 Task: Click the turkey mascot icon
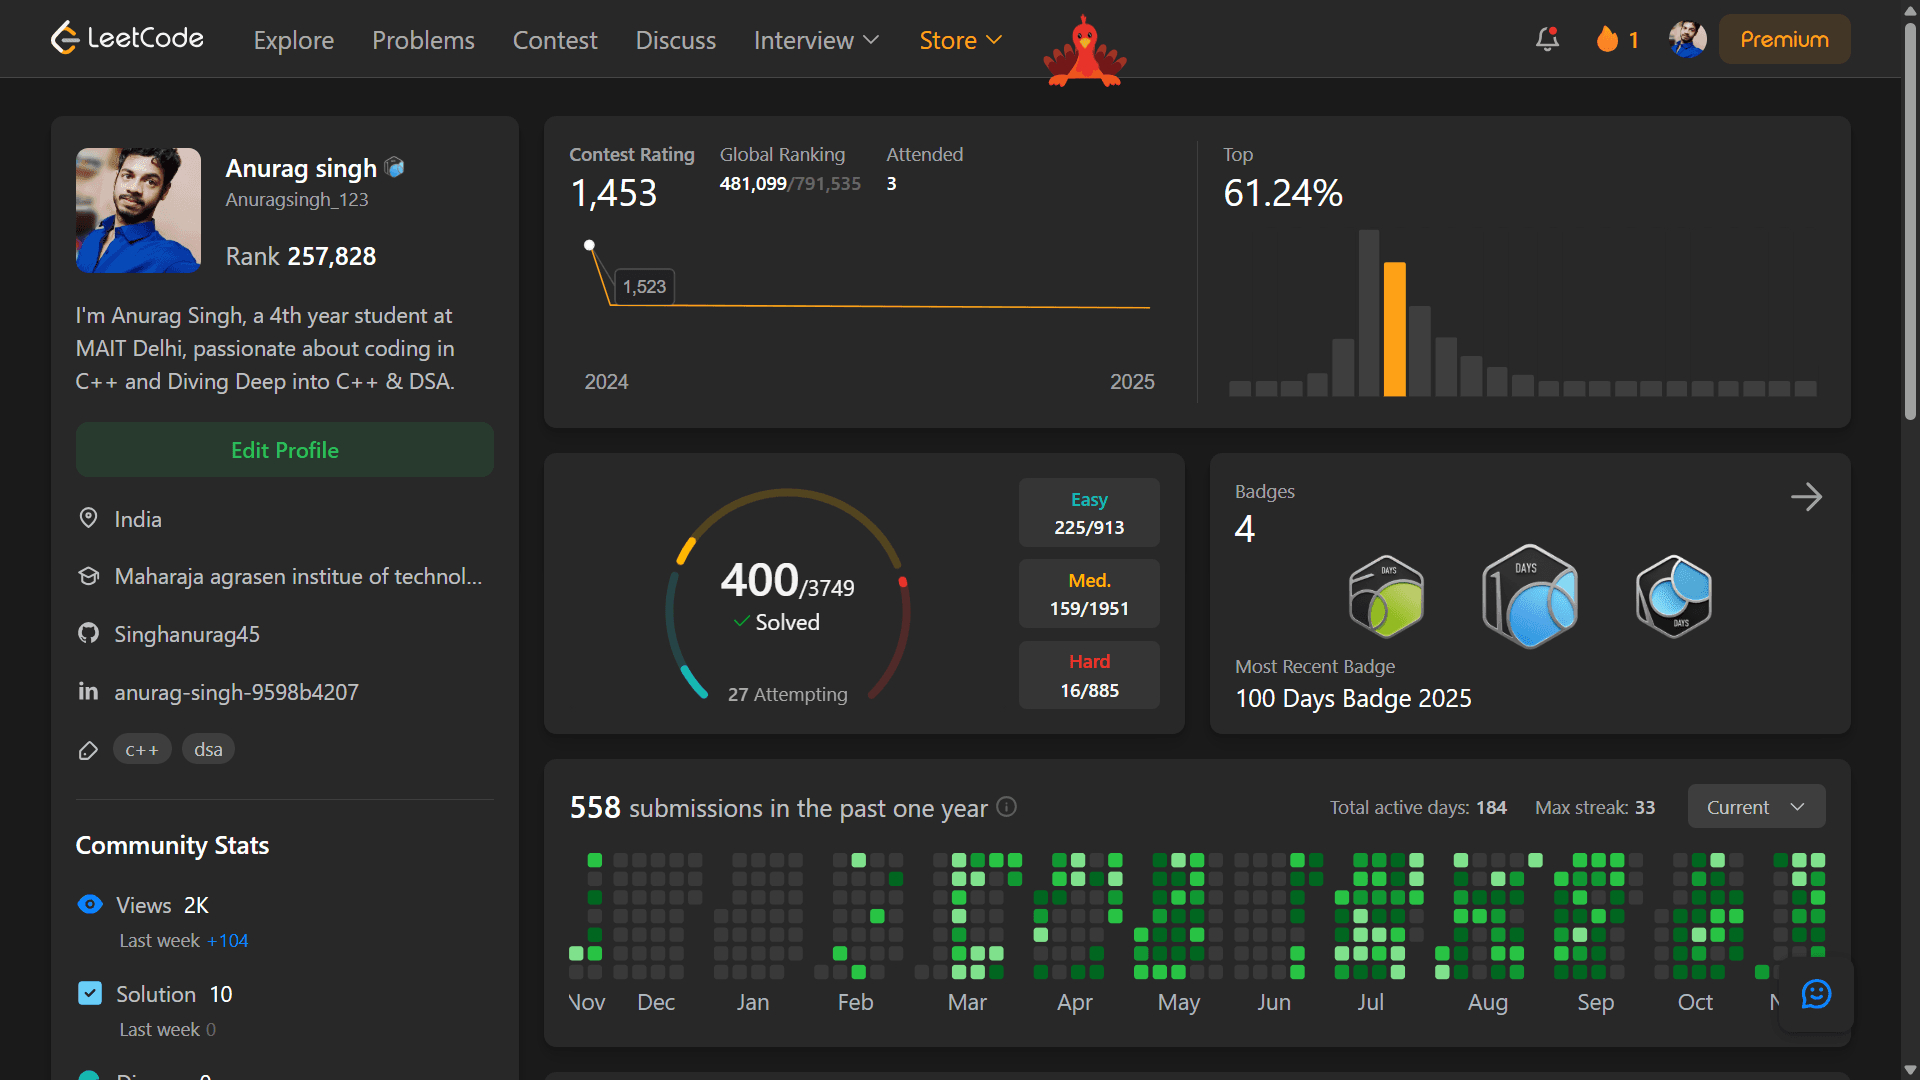(1085, 52)
